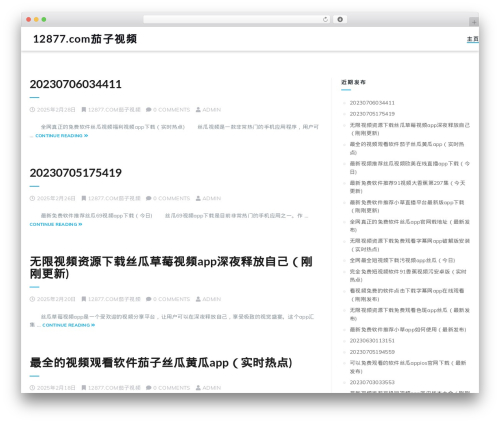Click comment icon under 茄子丝瓜黄瓜app post

tap(149, 388)
